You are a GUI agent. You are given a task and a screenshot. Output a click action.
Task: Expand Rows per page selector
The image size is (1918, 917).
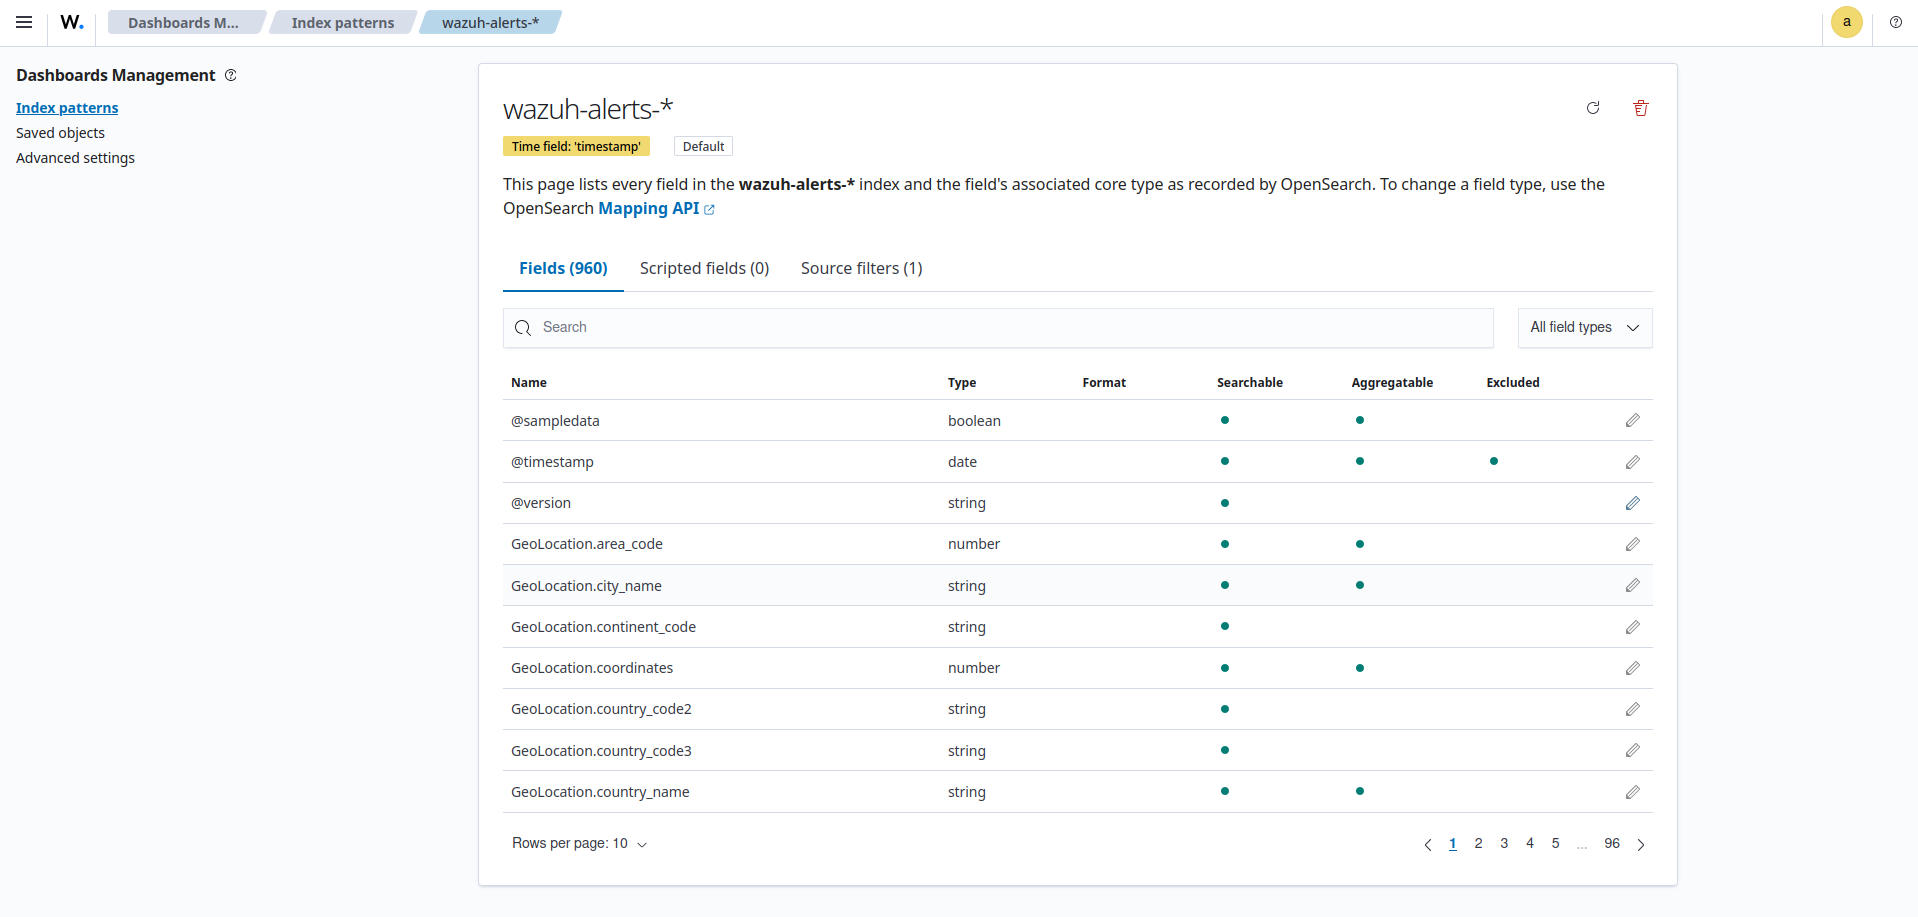[x=579, y=844]
